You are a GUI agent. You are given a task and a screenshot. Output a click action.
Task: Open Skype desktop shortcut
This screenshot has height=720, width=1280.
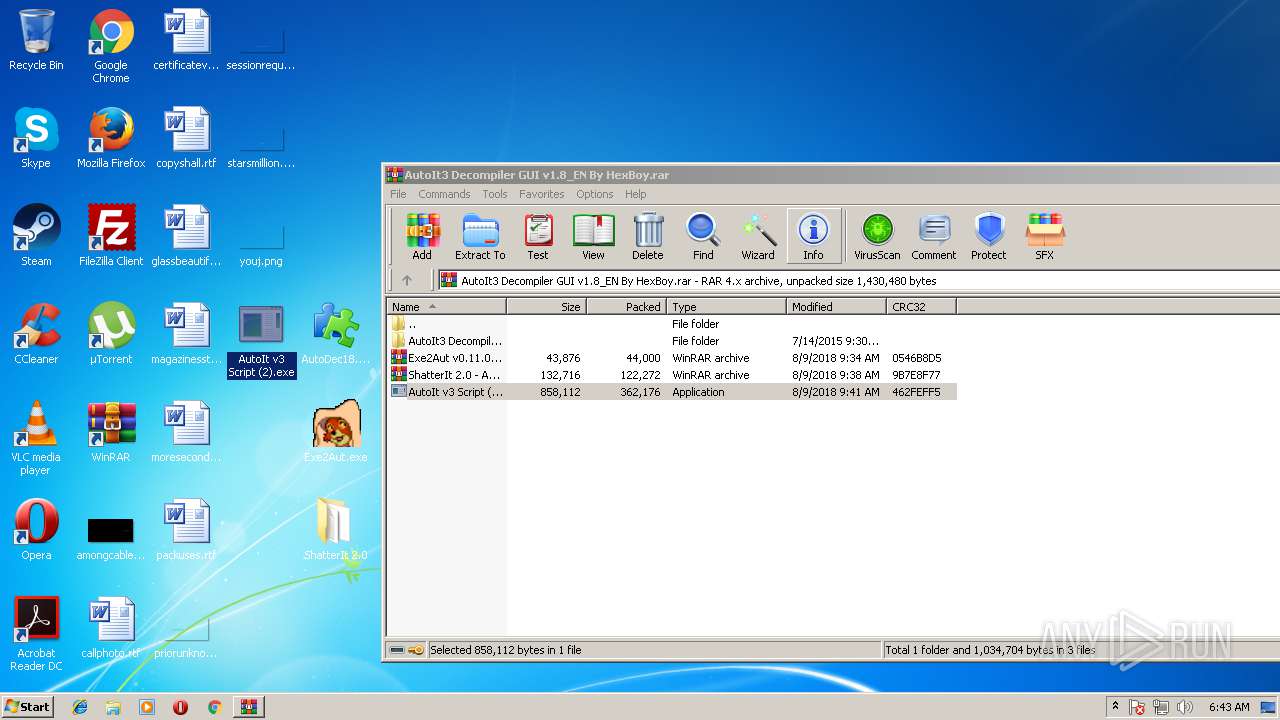coord(36,137)
